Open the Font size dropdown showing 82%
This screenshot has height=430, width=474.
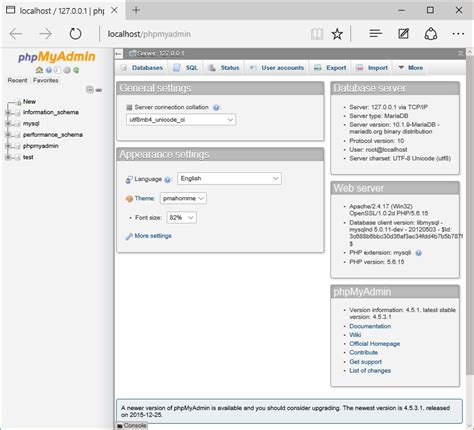[x=181, y=218]
